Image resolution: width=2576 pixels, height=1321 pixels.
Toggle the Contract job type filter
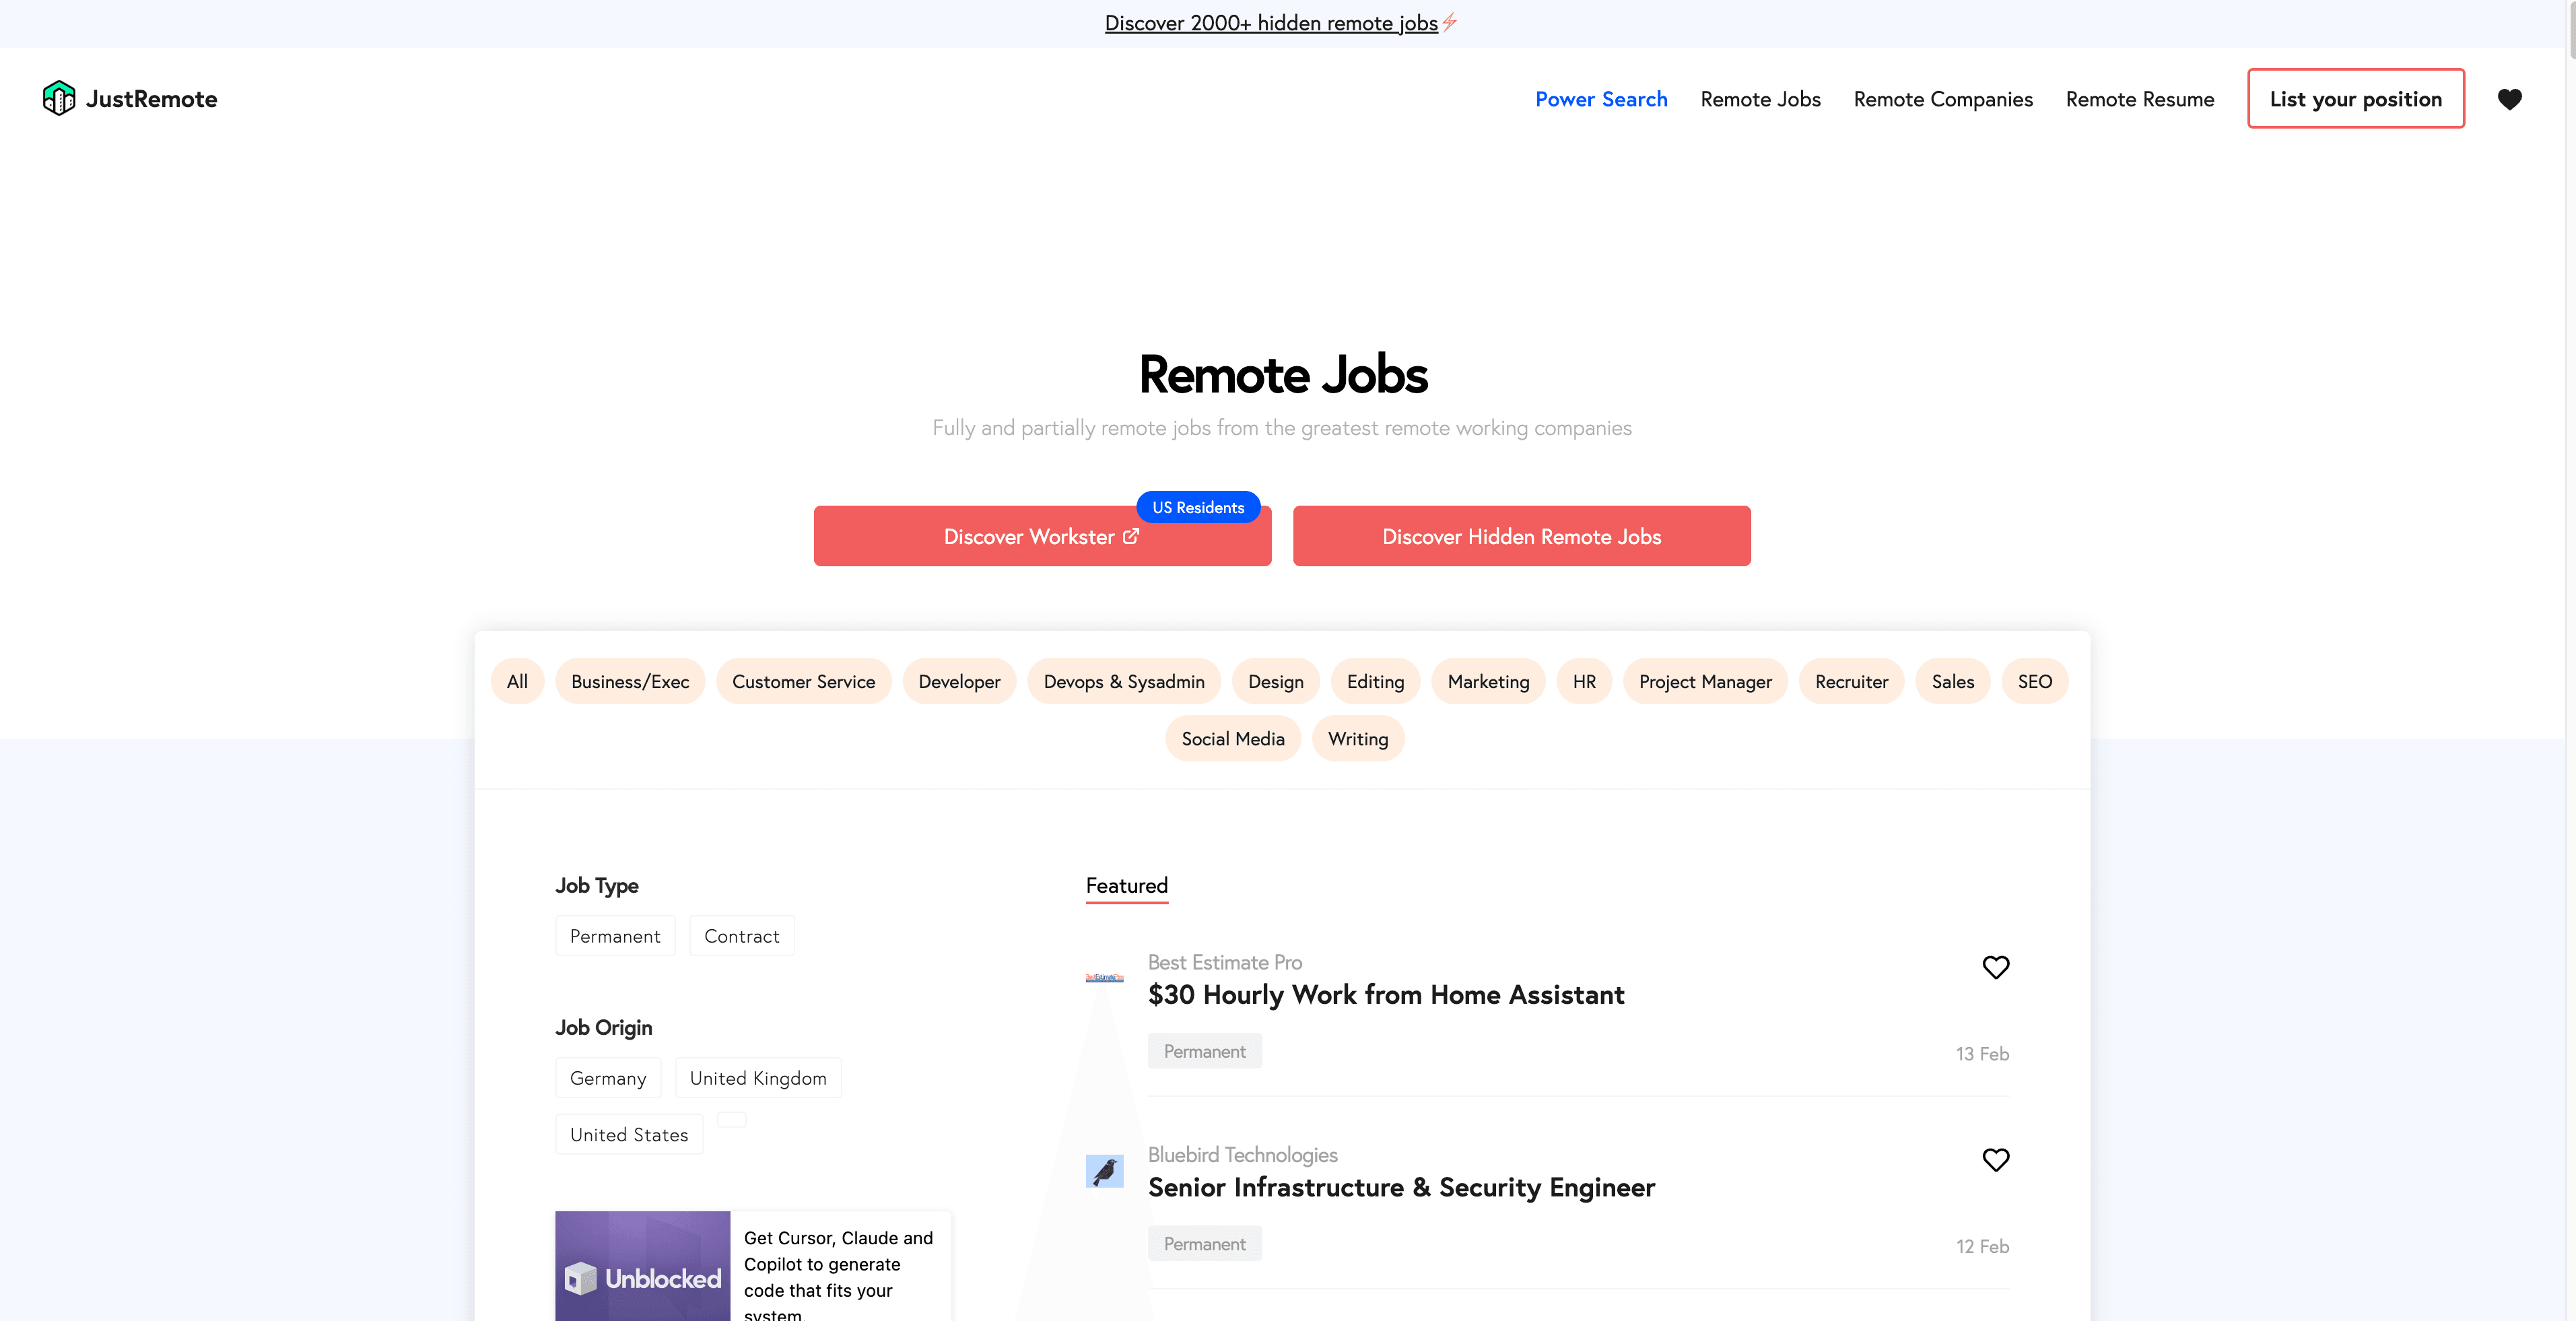click(741, 935)
